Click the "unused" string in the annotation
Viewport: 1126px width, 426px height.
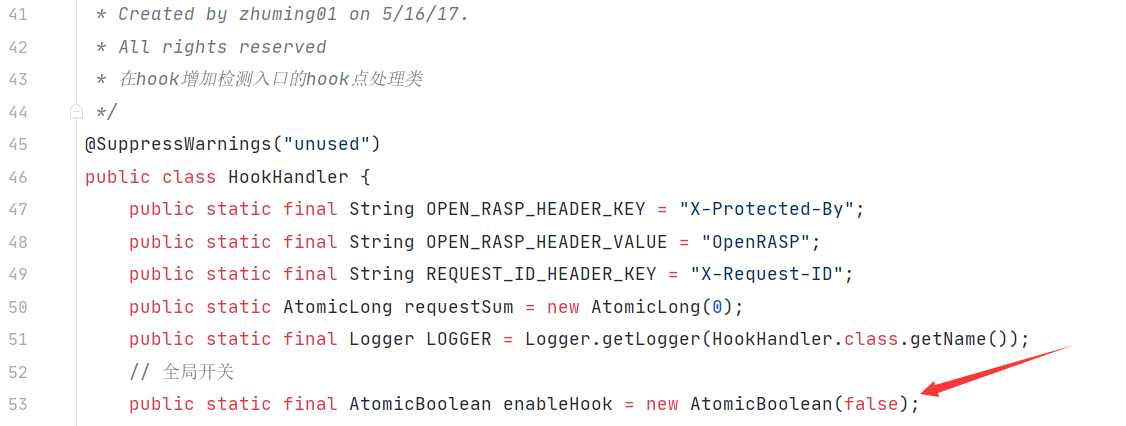326,144
